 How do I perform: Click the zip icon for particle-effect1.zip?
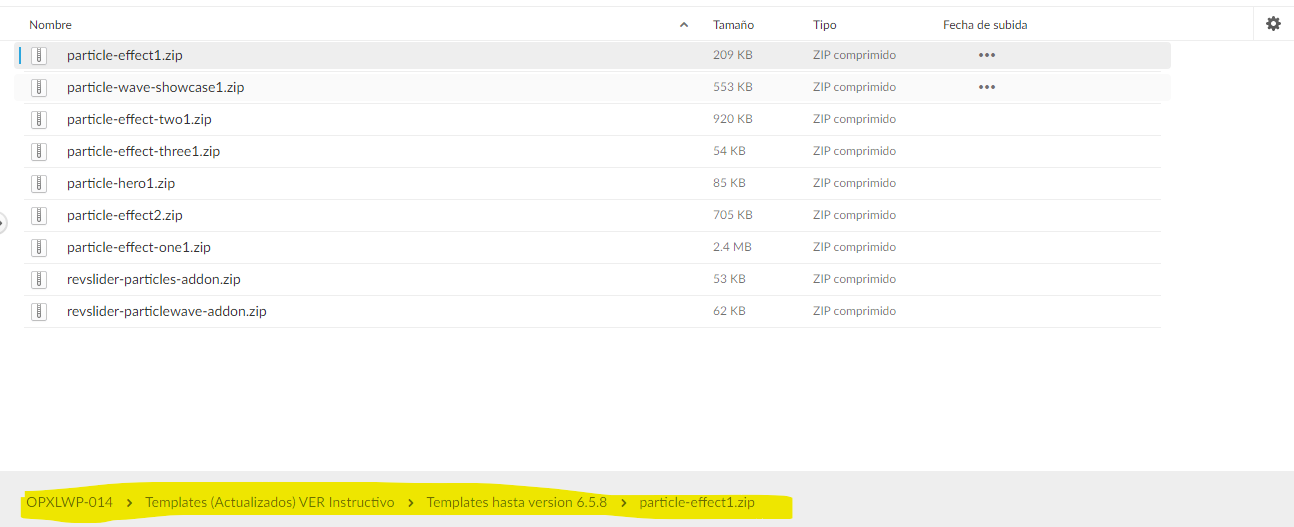click(x=39, y=56)
